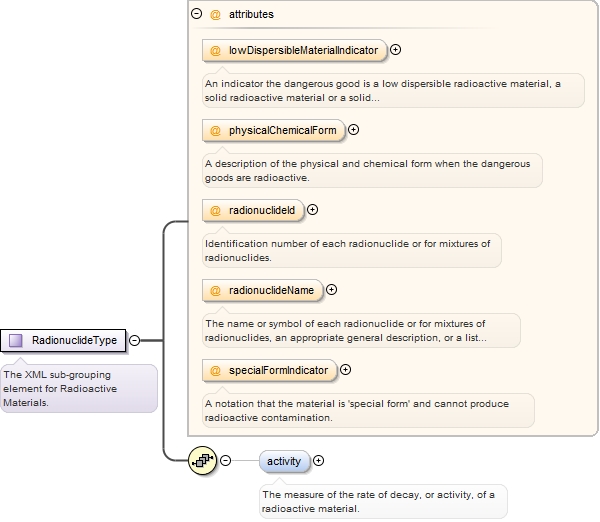Expand the lowDispersibleMaterialIndicator attribute

pos(395,50)
